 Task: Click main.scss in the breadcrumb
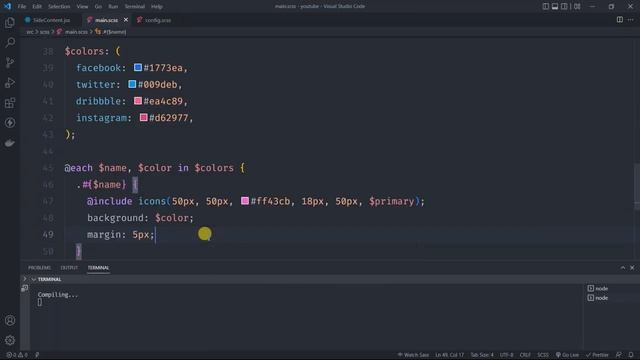coord(76,32)
